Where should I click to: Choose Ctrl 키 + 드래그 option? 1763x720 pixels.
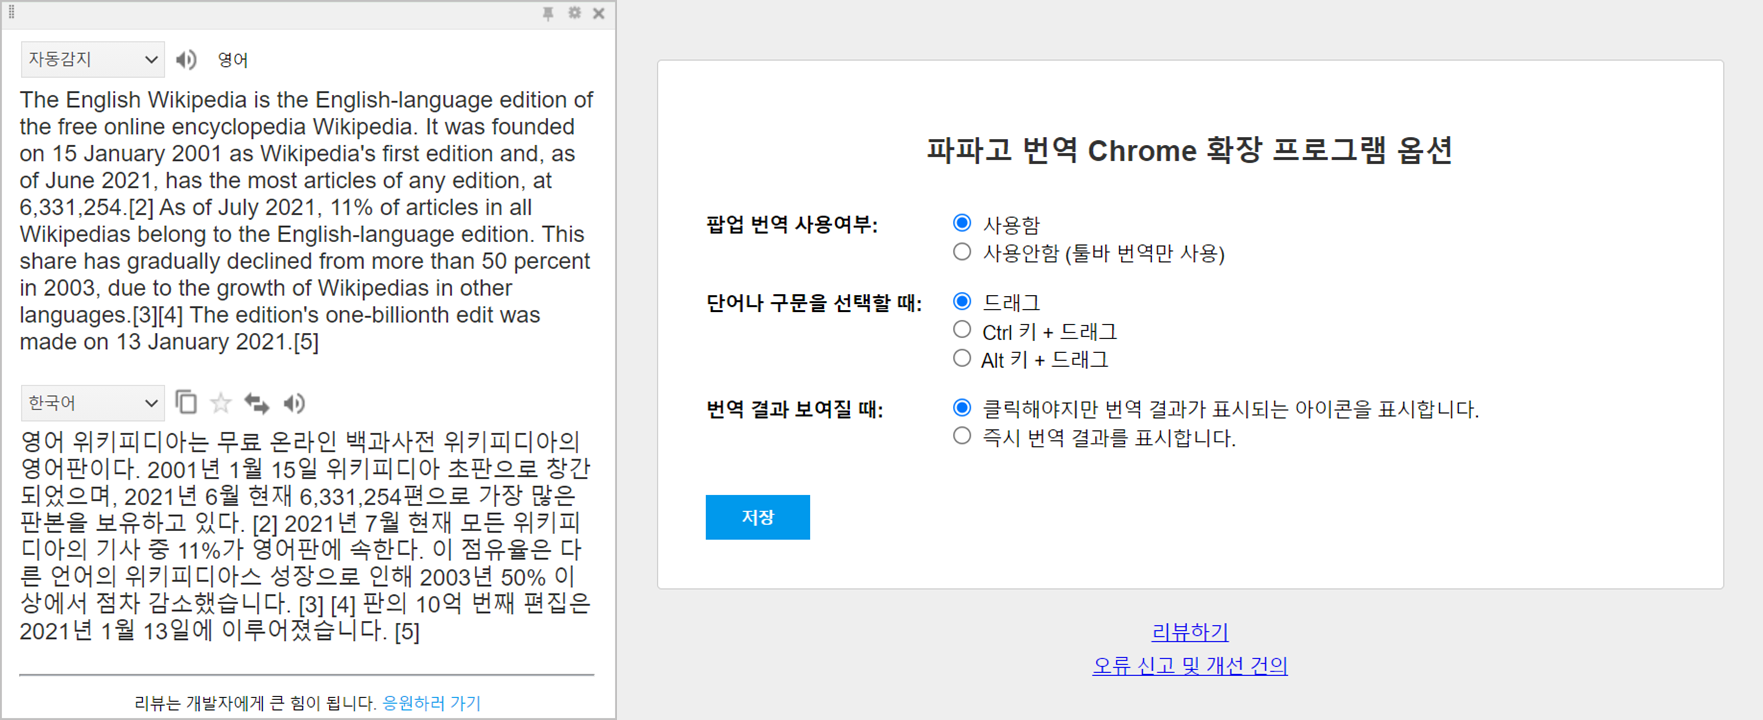point(962,330)
